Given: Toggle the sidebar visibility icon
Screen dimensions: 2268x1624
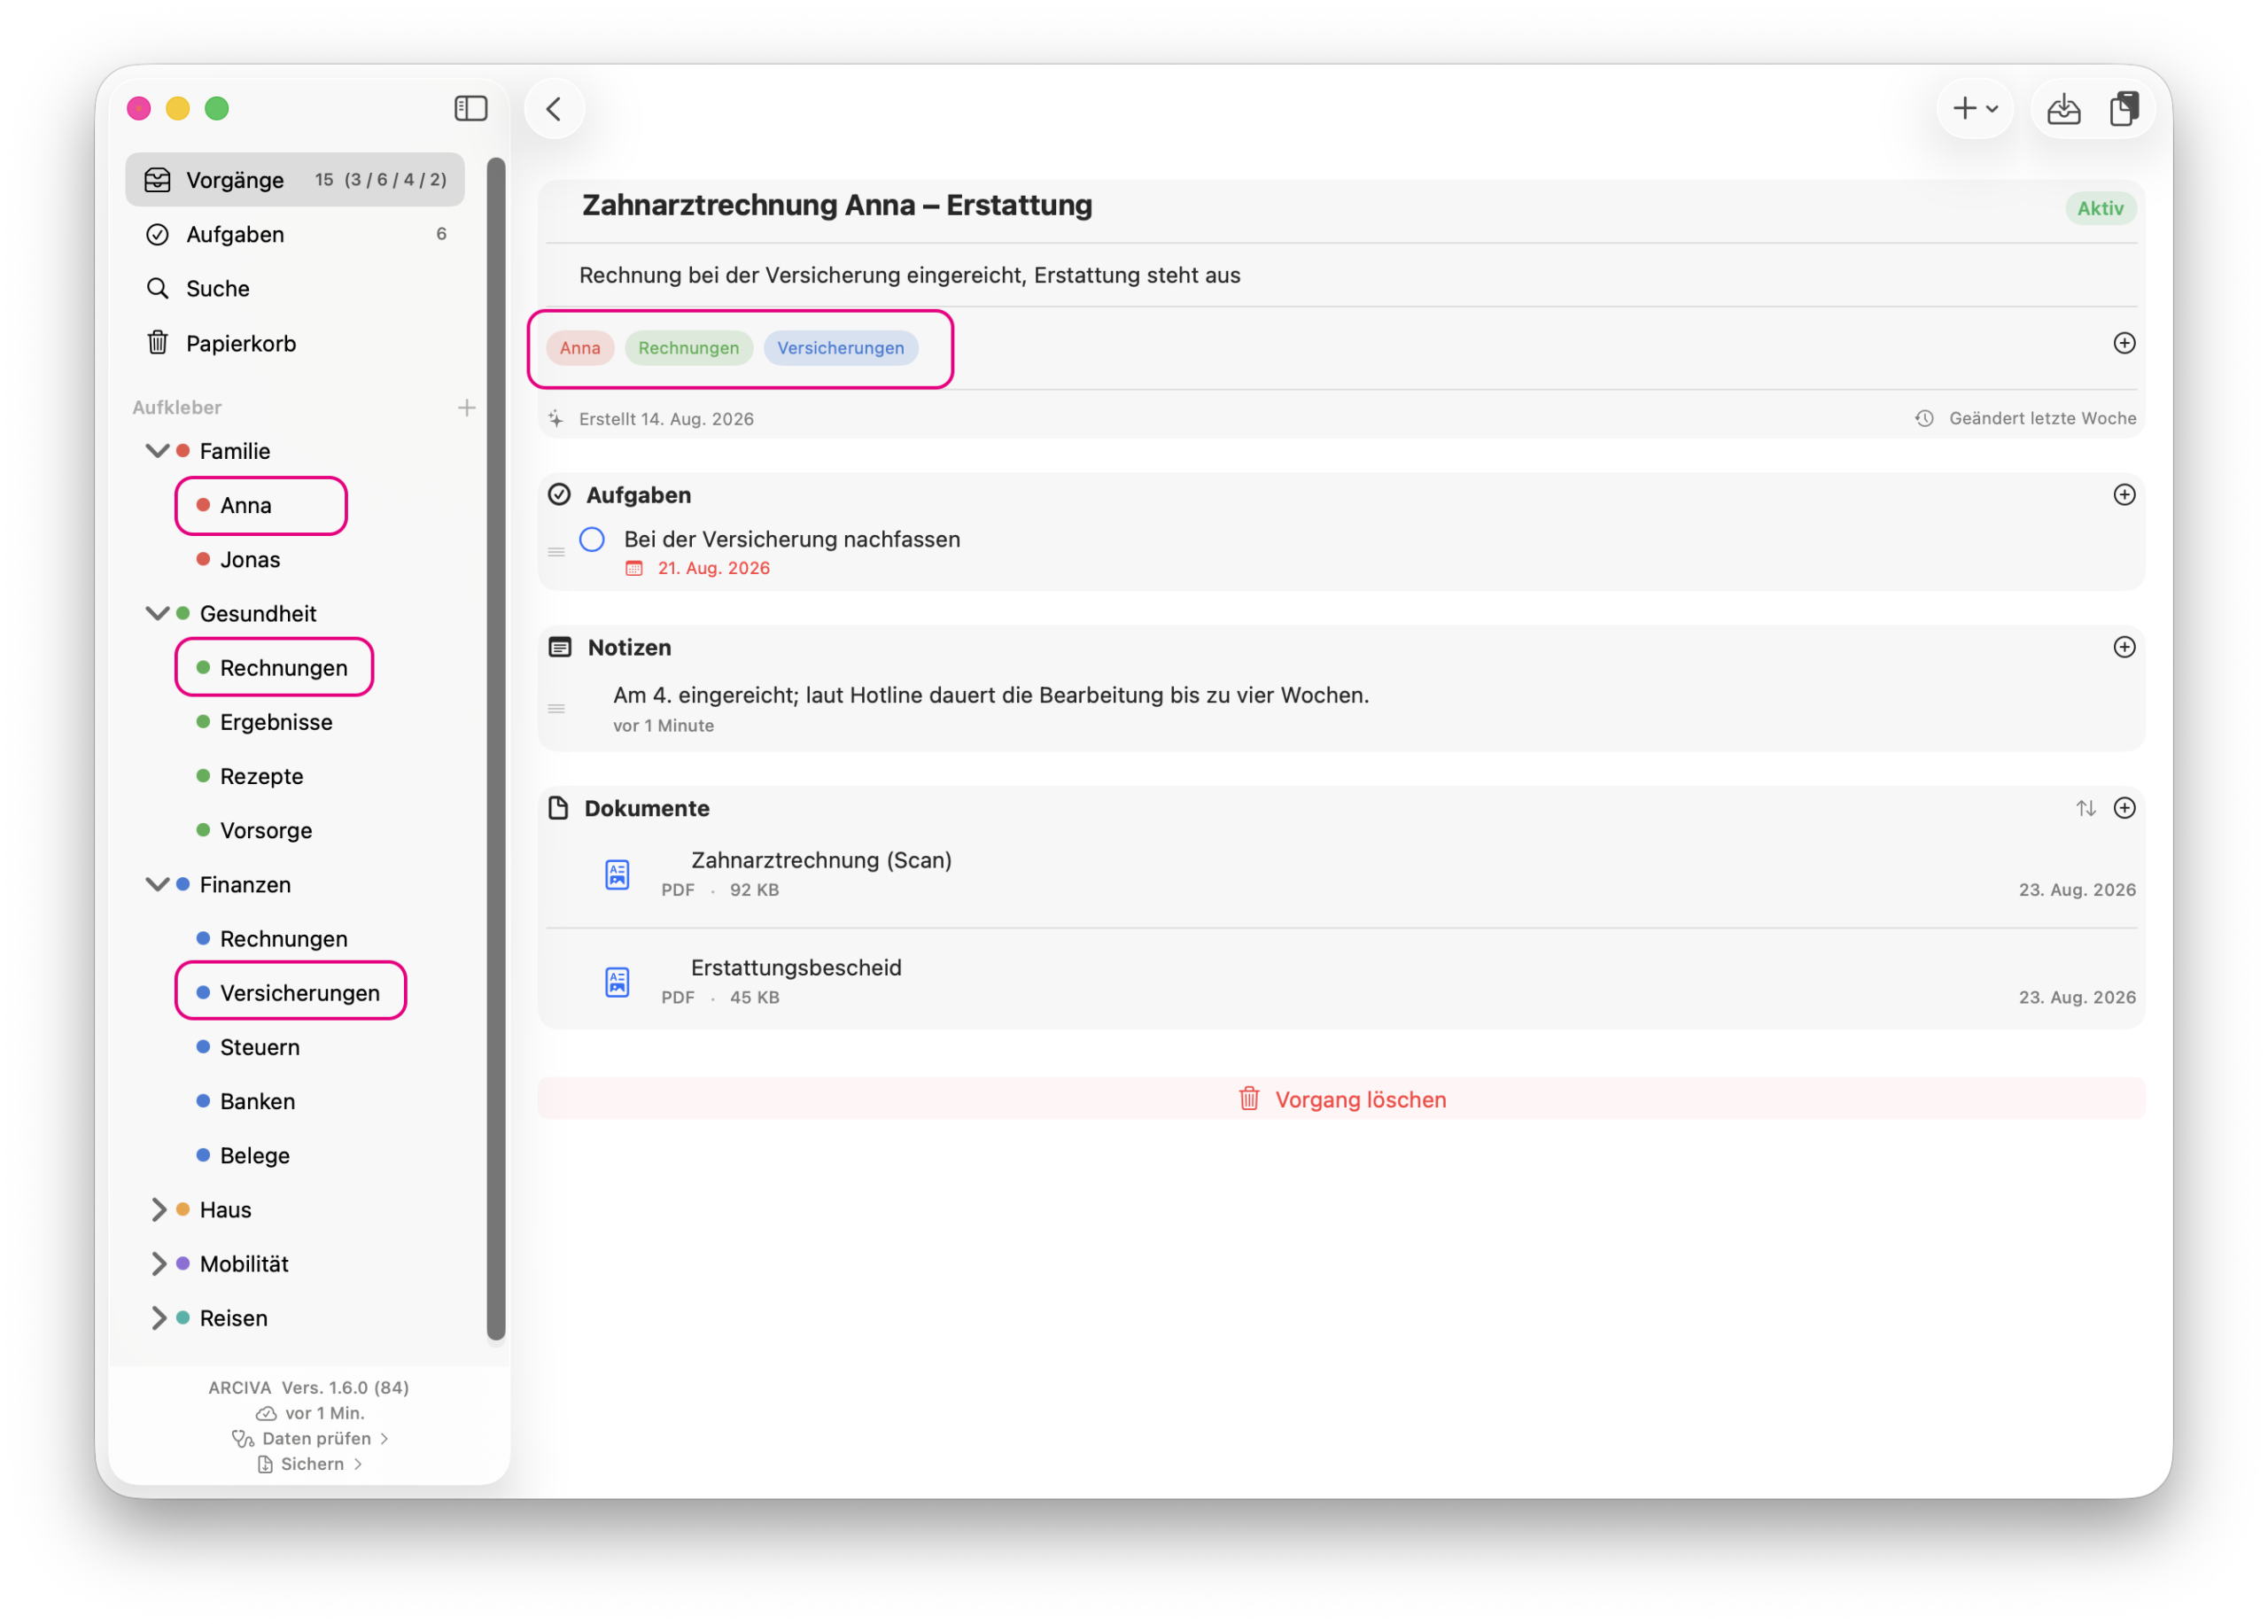Looking at the screenshot, I should tap(470, 108).
